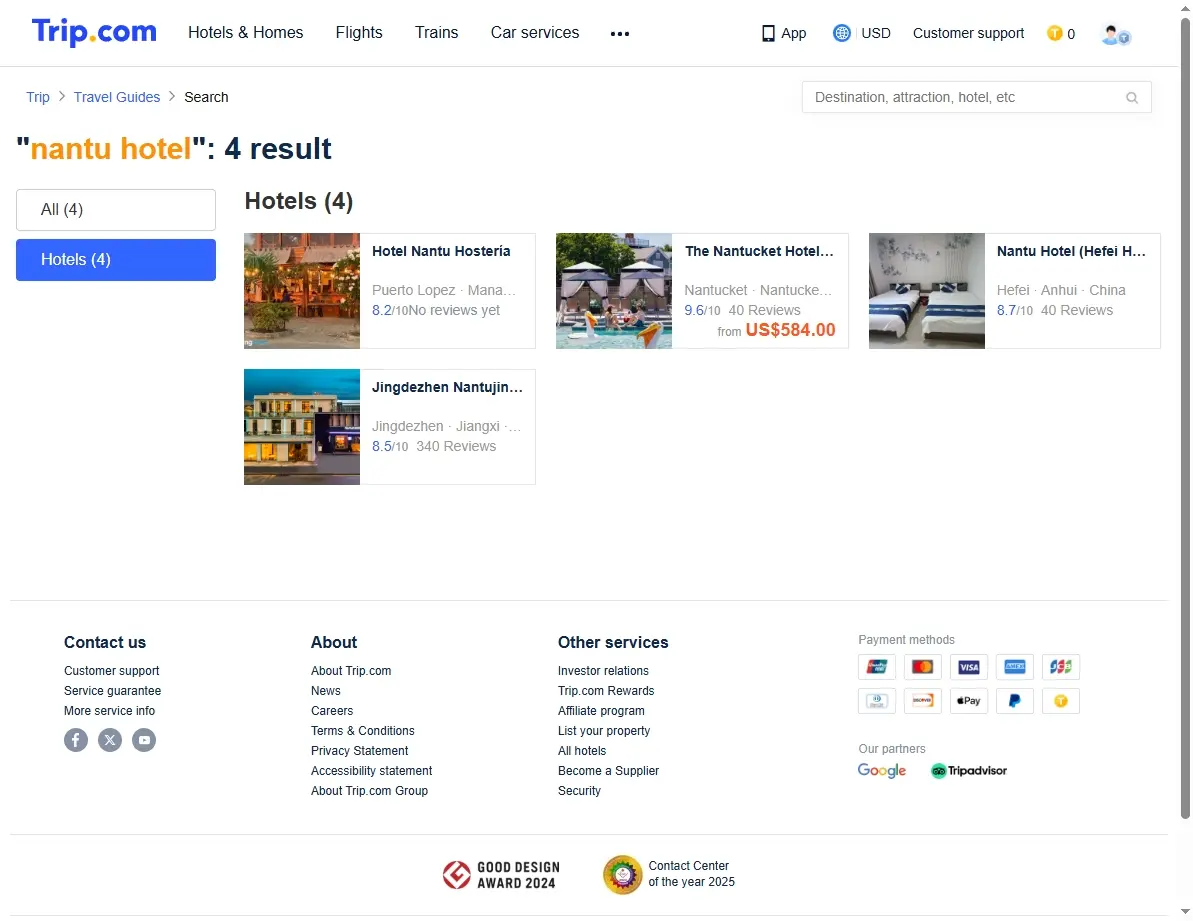Click the Apple Pay payment icon
The width and height of the screenshot is (1193, 921).
coord(969,700)
